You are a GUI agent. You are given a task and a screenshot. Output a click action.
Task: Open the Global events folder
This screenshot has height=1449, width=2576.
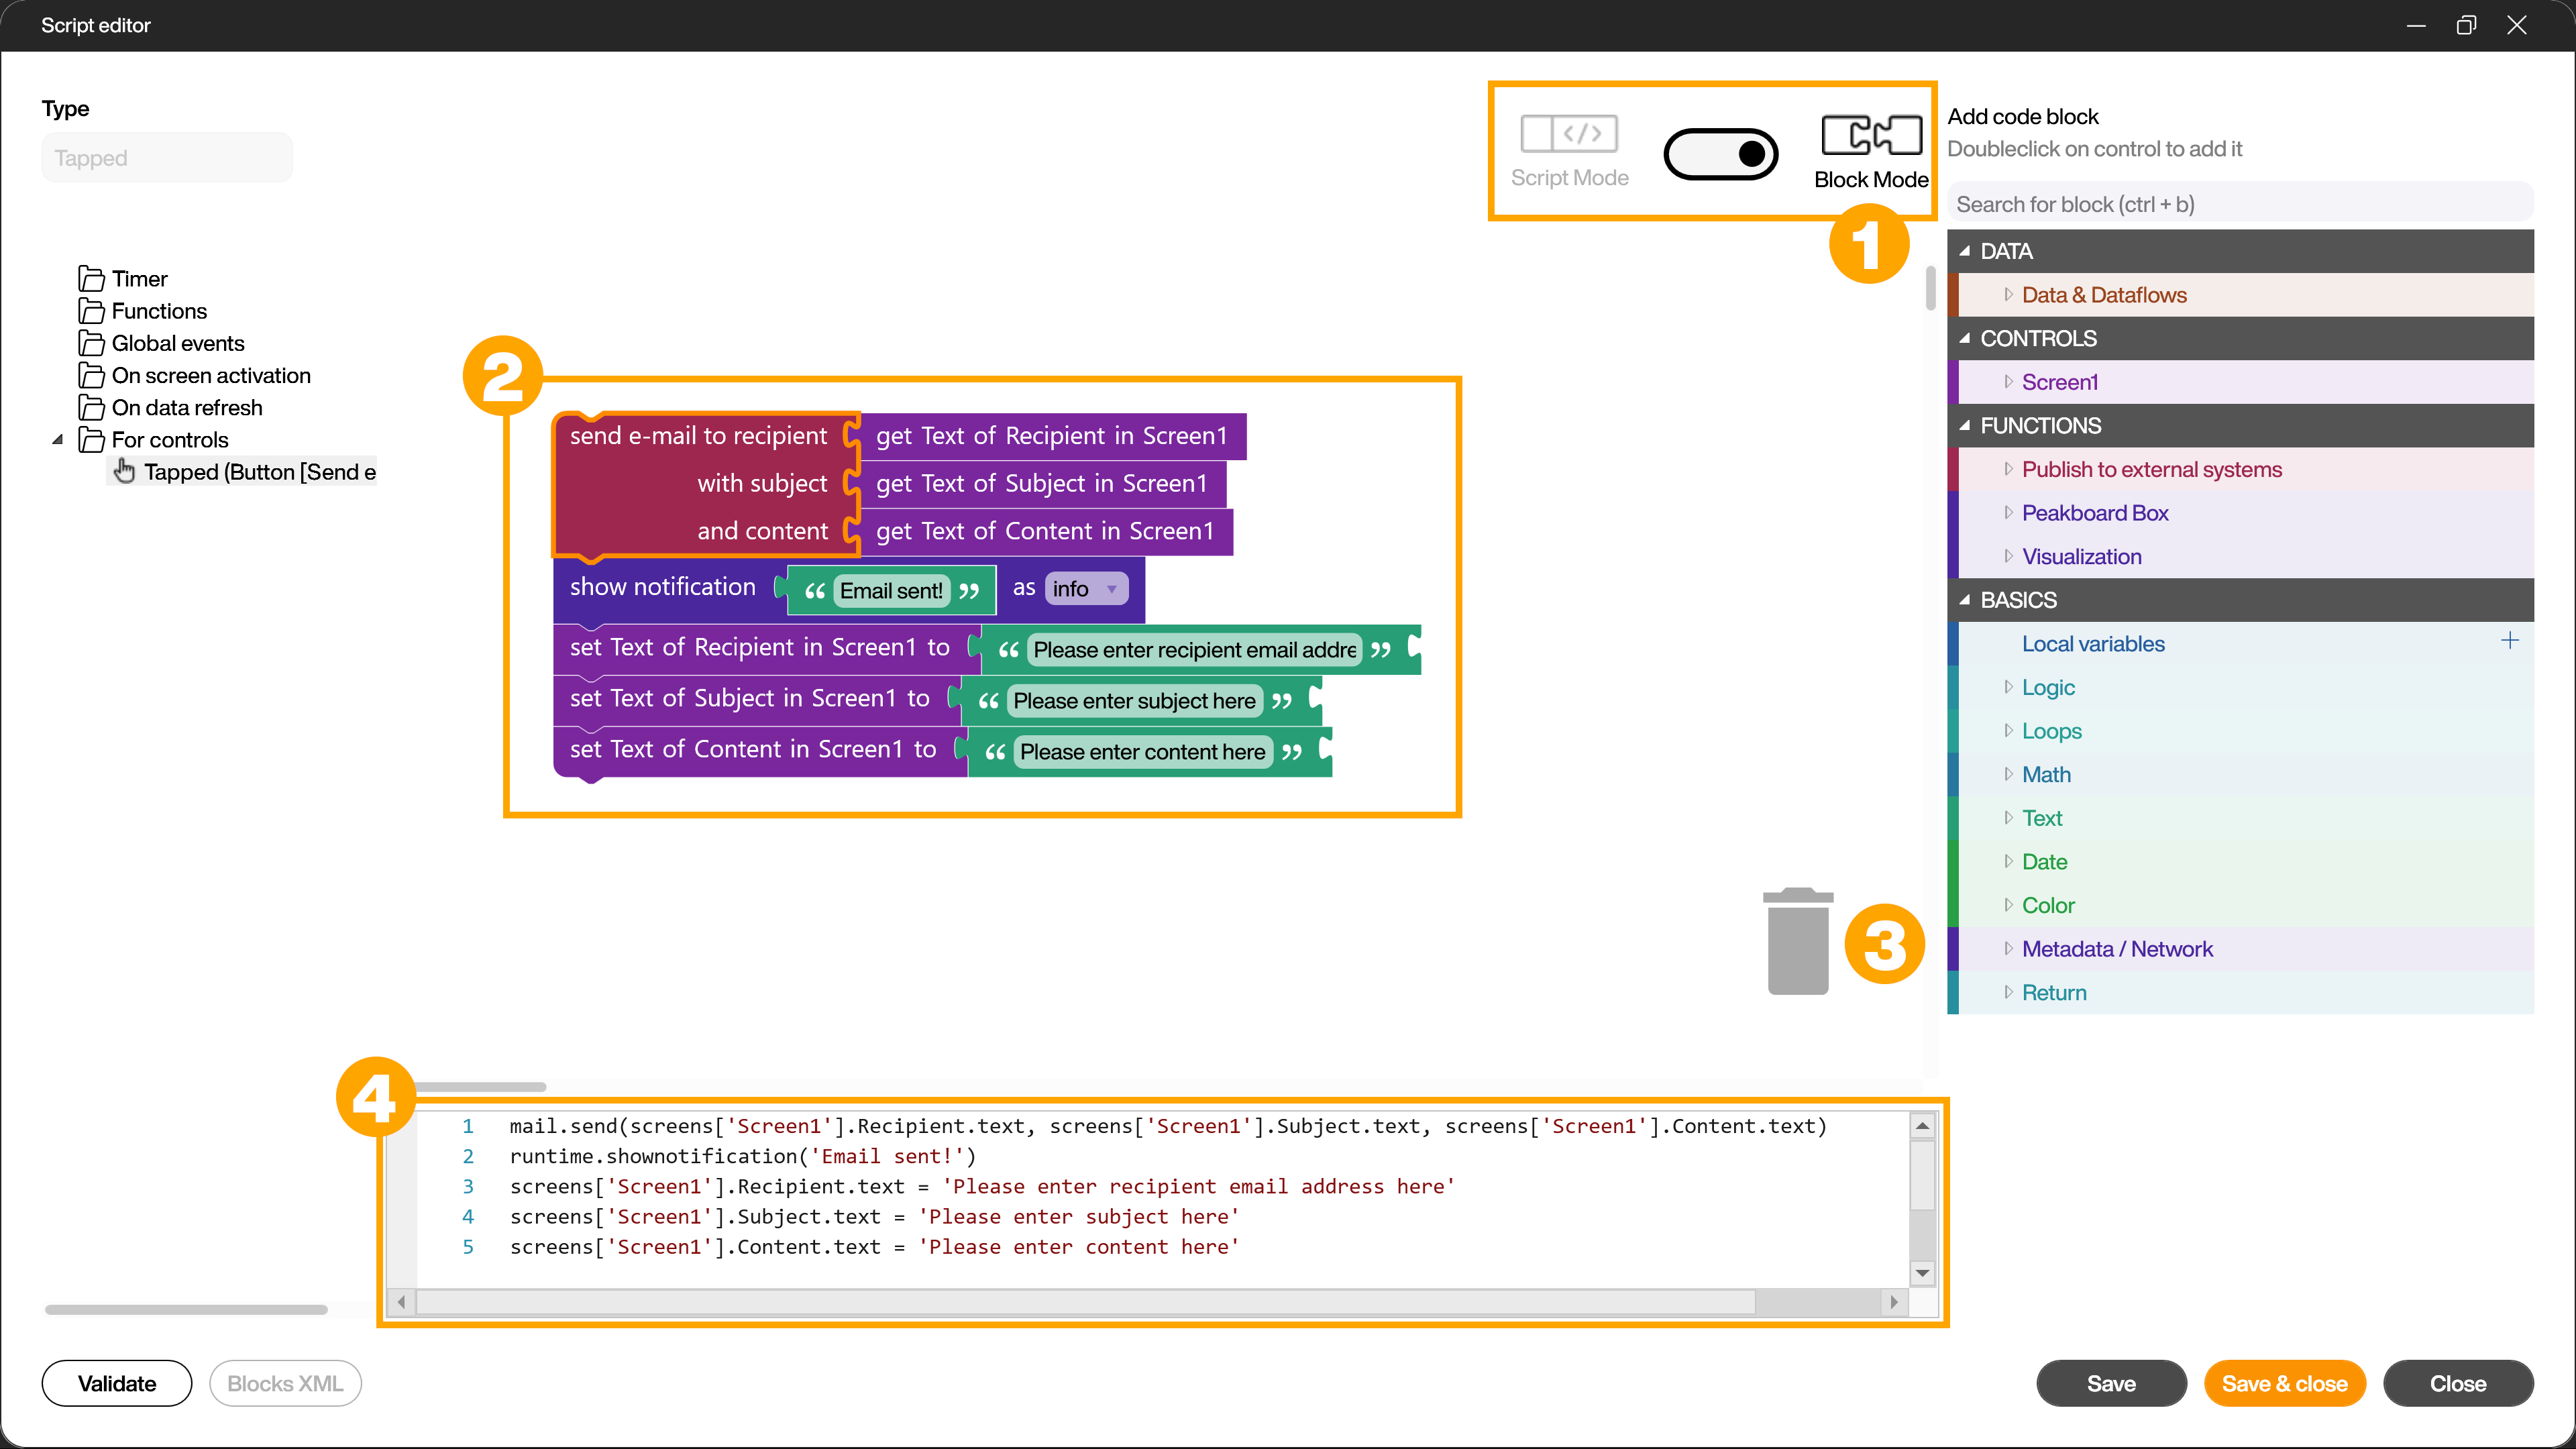pos(162,343)
